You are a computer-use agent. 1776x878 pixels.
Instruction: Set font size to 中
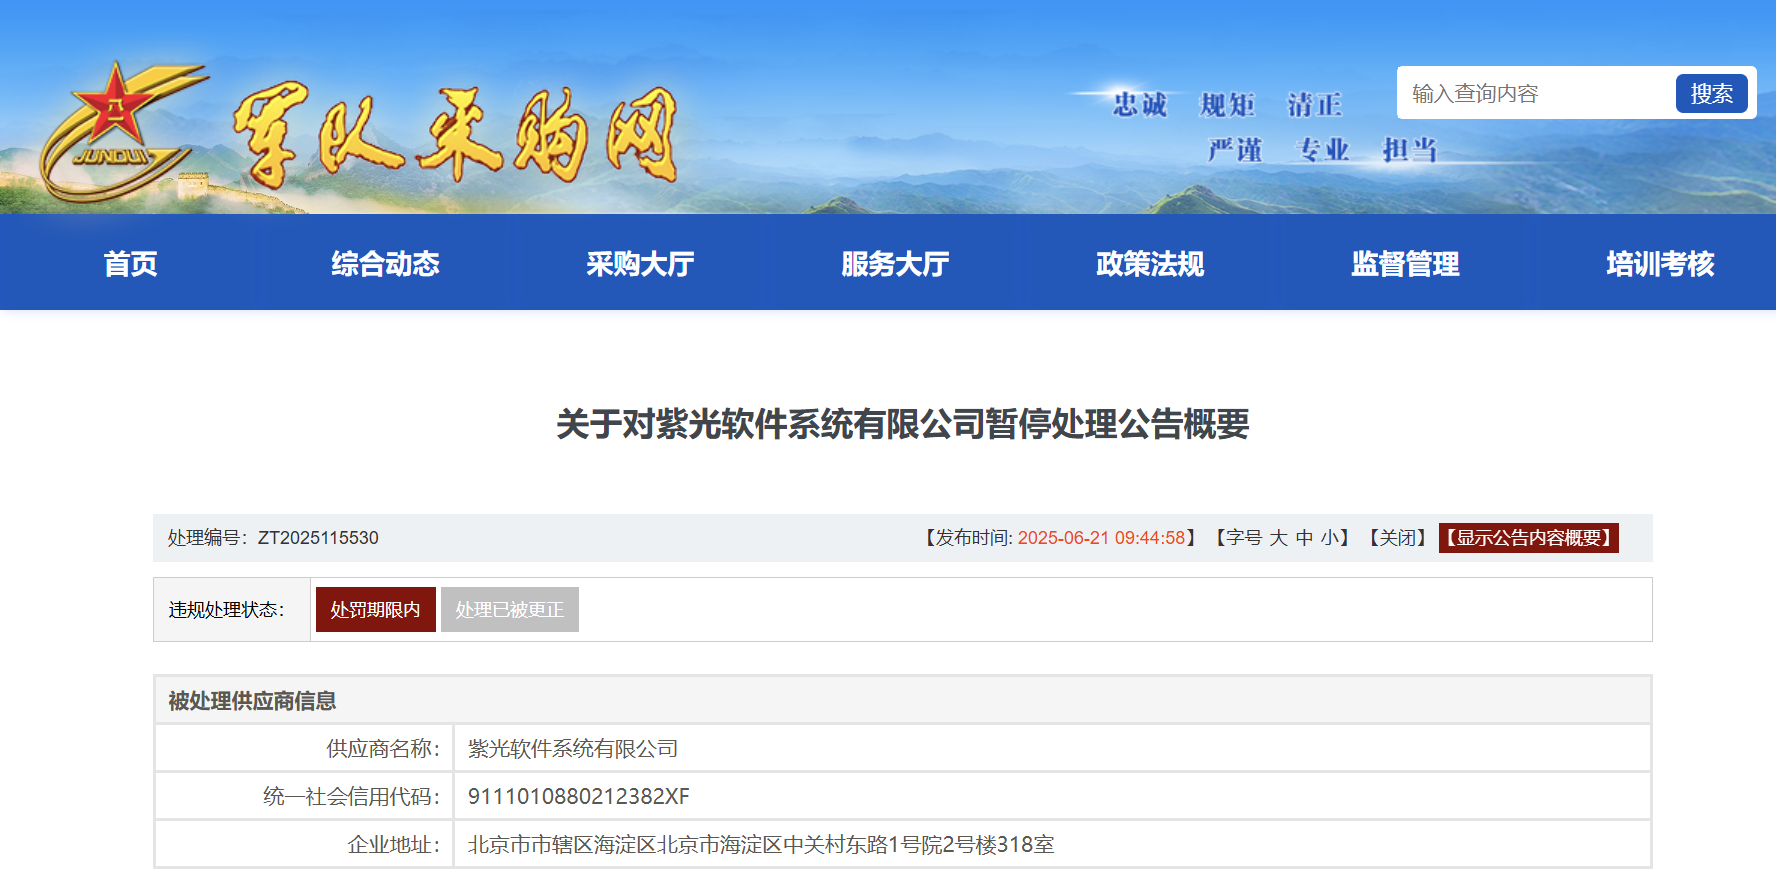pyautogui.click(x=1304, y=538)
